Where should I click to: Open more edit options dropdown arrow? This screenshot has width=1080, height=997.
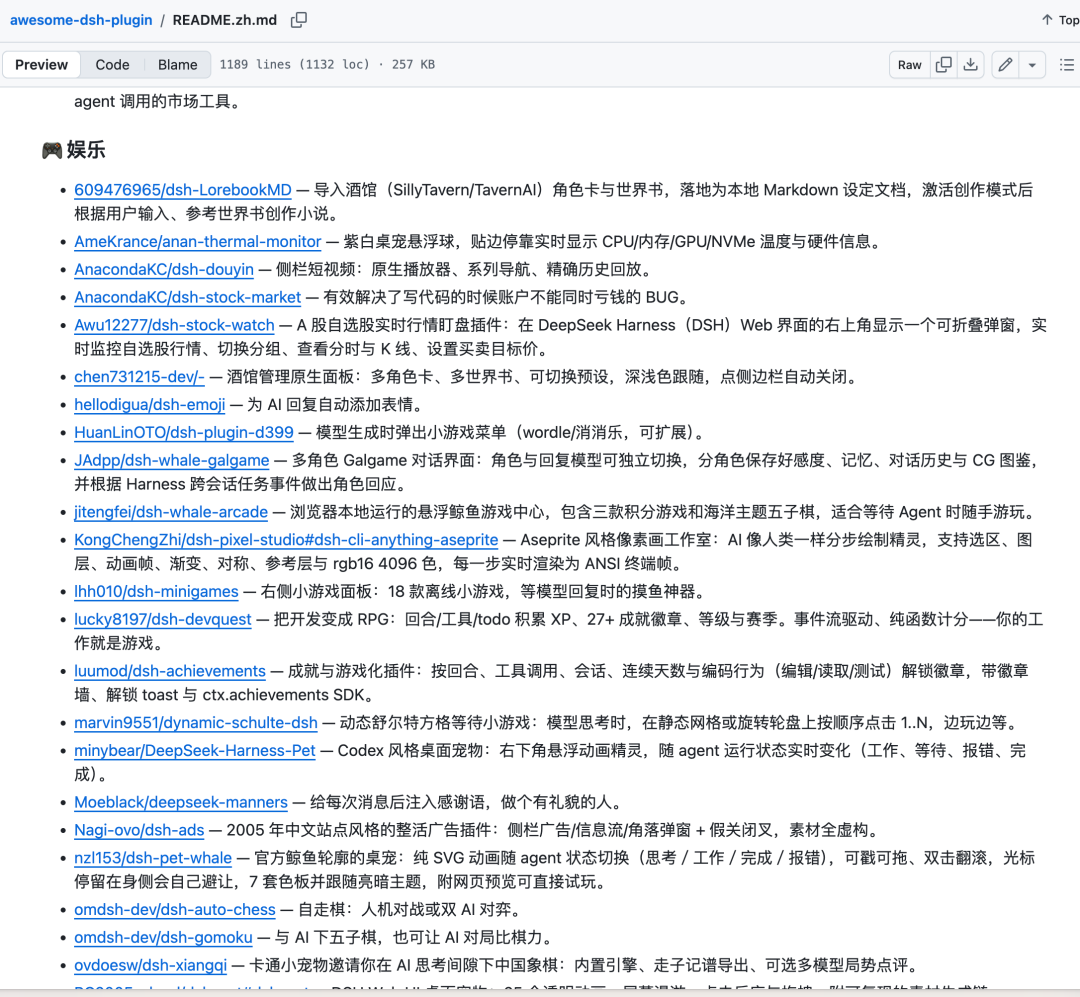coord(1032,65)
